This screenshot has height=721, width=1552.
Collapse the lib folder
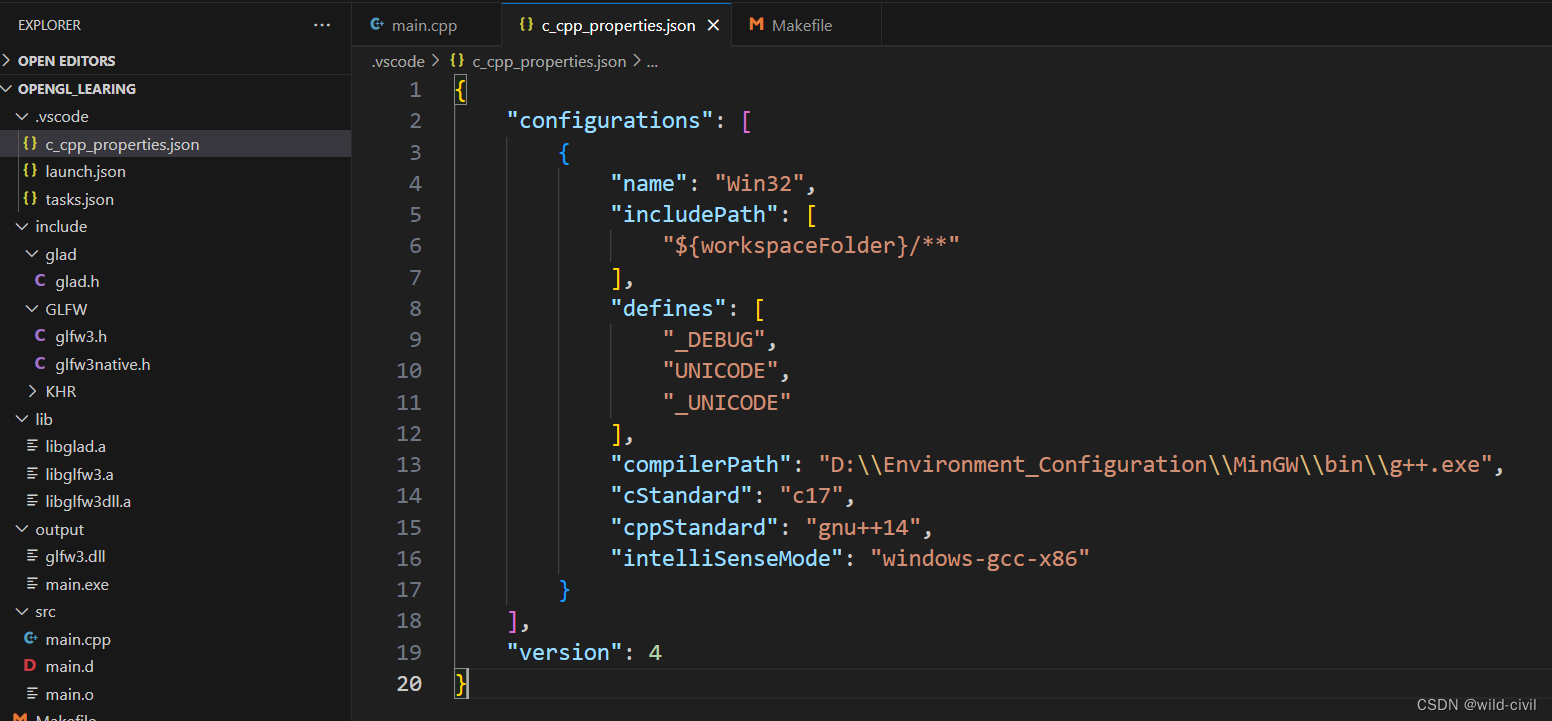point(22,419)
